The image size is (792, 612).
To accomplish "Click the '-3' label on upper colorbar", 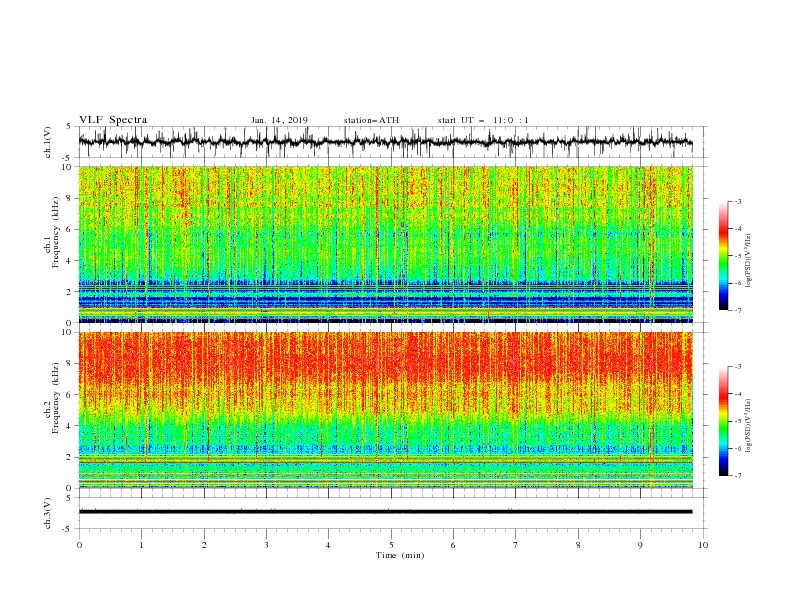I will click(x=737, y=201).
